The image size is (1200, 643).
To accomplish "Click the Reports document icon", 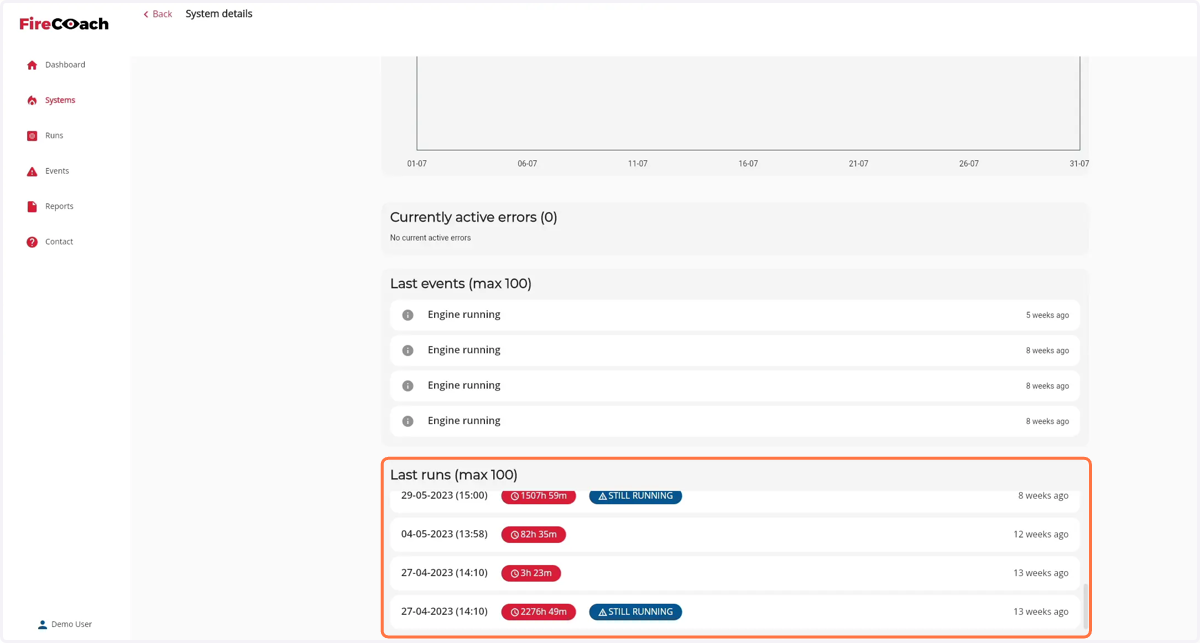I will pos(32,206).
